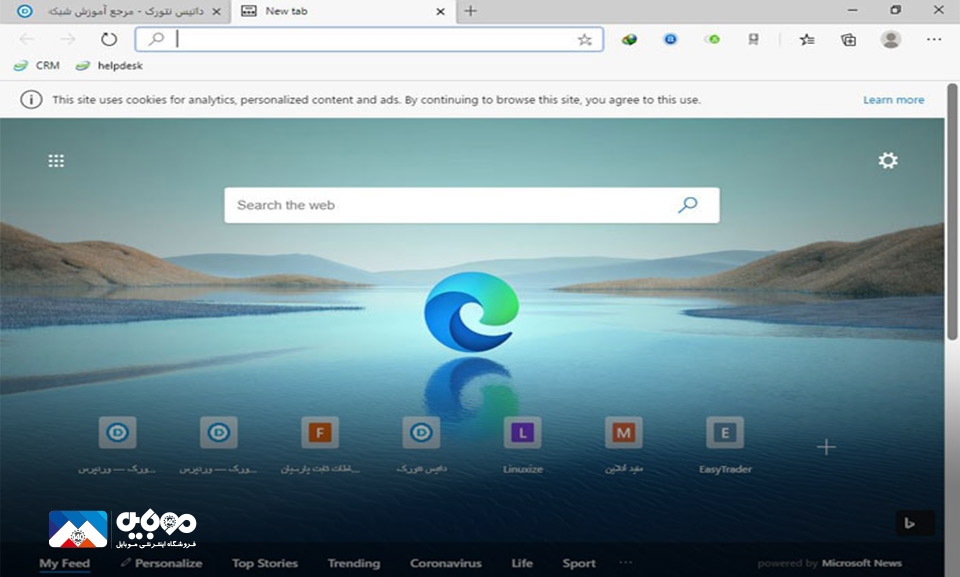Open the Collections icon
Viewport: 960px width, 577px height.
point(849,40)
